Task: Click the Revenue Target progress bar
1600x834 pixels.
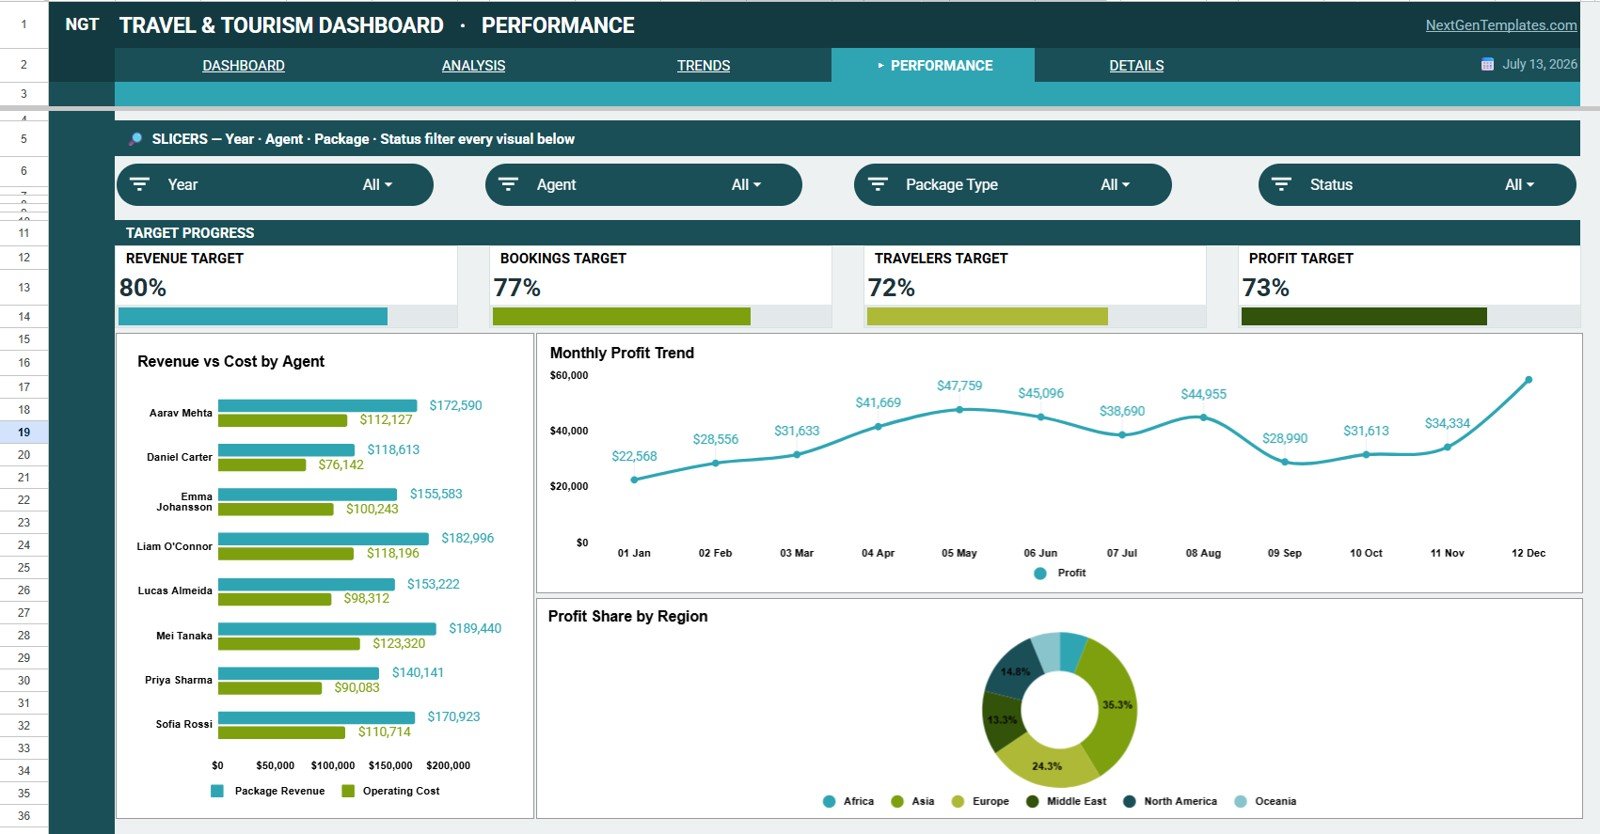Action: [x=252, y=316]
